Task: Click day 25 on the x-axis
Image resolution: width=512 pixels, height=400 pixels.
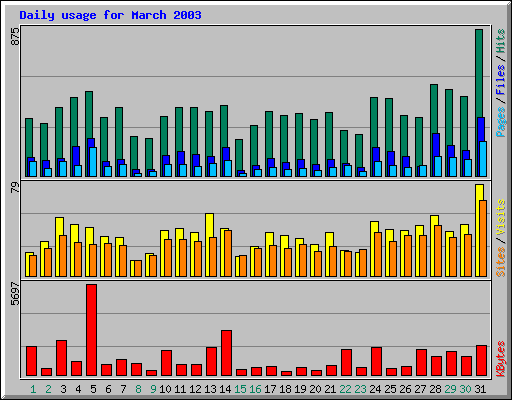Action: click(x=390, y=389)
